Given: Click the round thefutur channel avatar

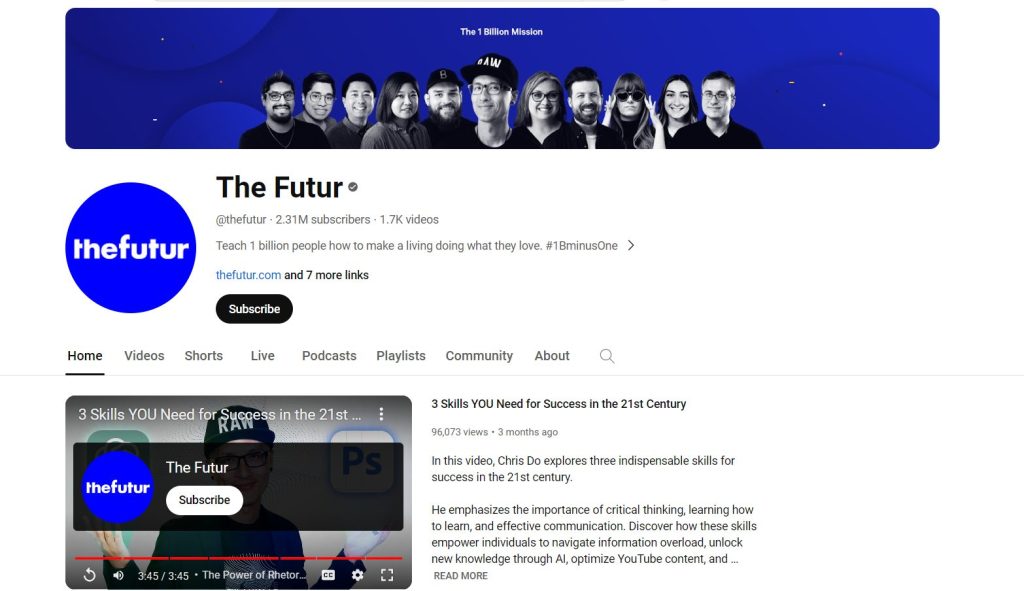Looking at the screenshot, I should [x=131, y=248].
